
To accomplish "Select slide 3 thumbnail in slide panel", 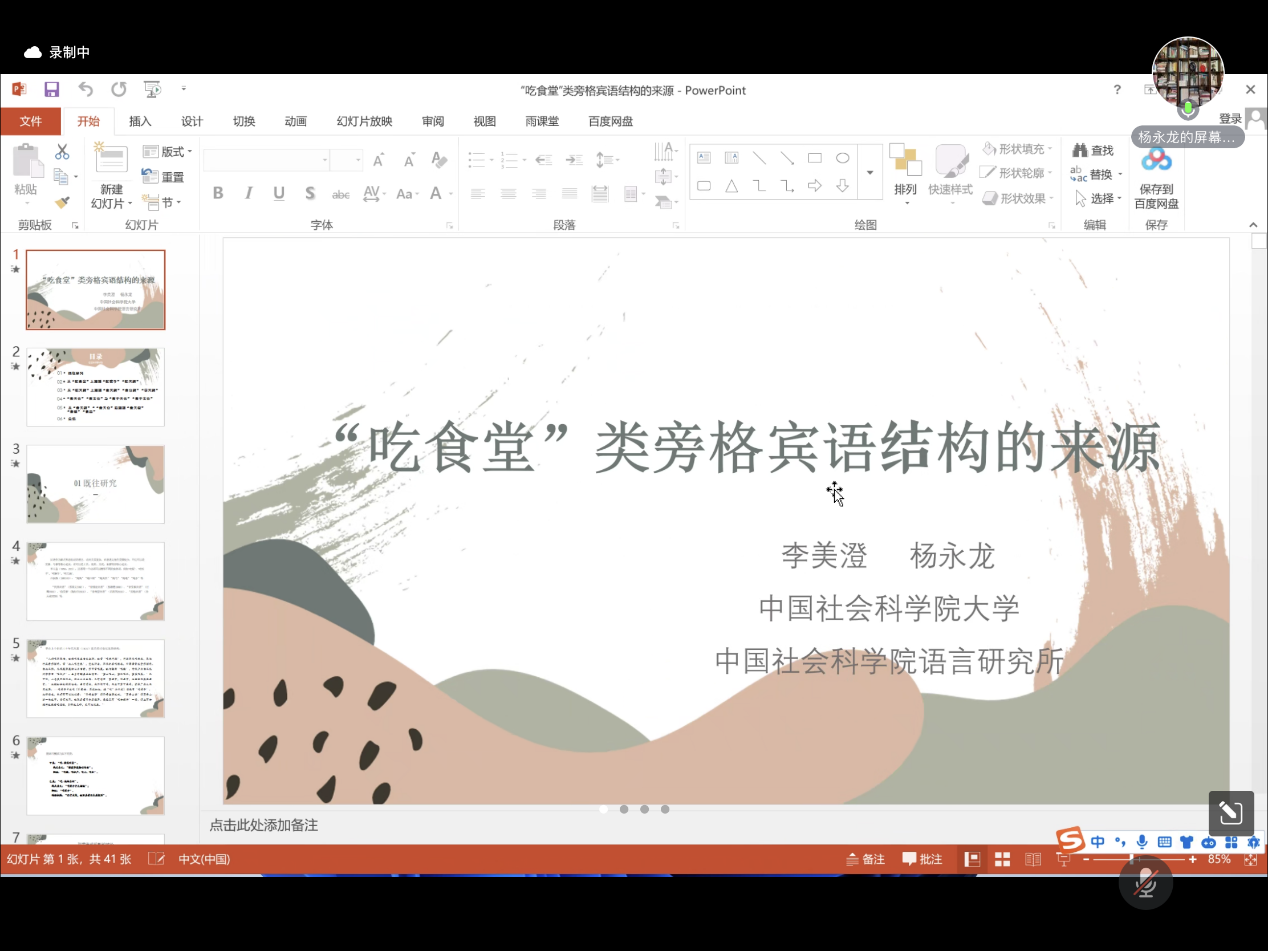I will click(96, 485).
